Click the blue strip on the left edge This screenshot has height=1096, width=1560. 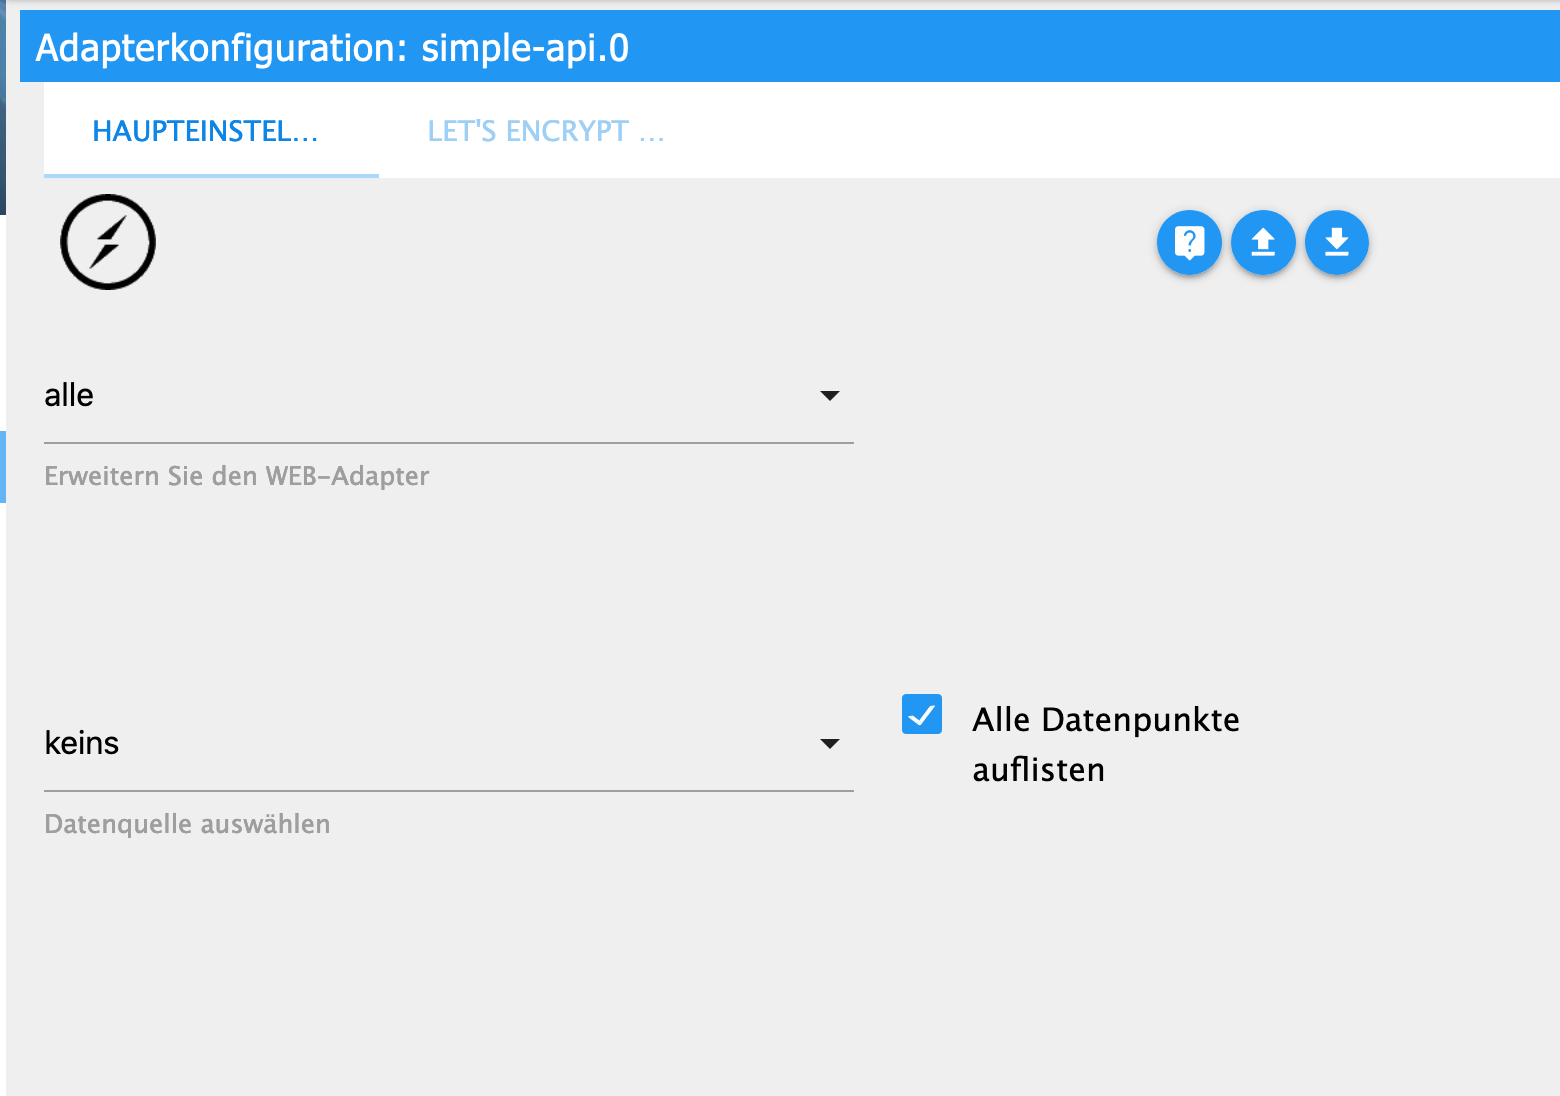coord(3,466)
